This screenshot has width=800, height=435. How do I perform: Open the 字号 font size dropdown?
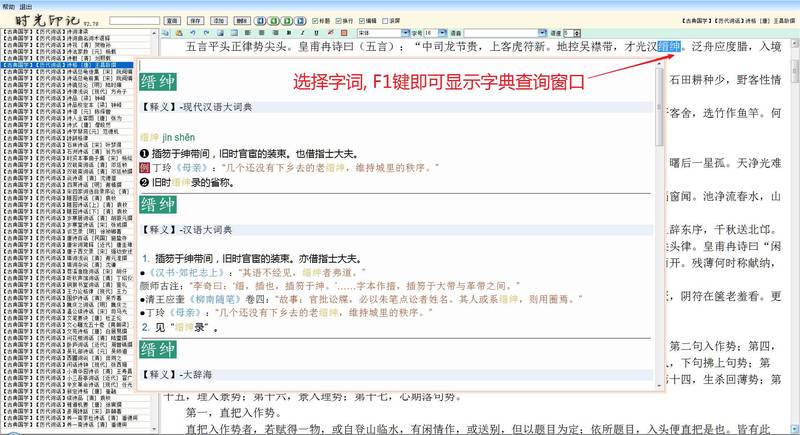tap(442, 33)
